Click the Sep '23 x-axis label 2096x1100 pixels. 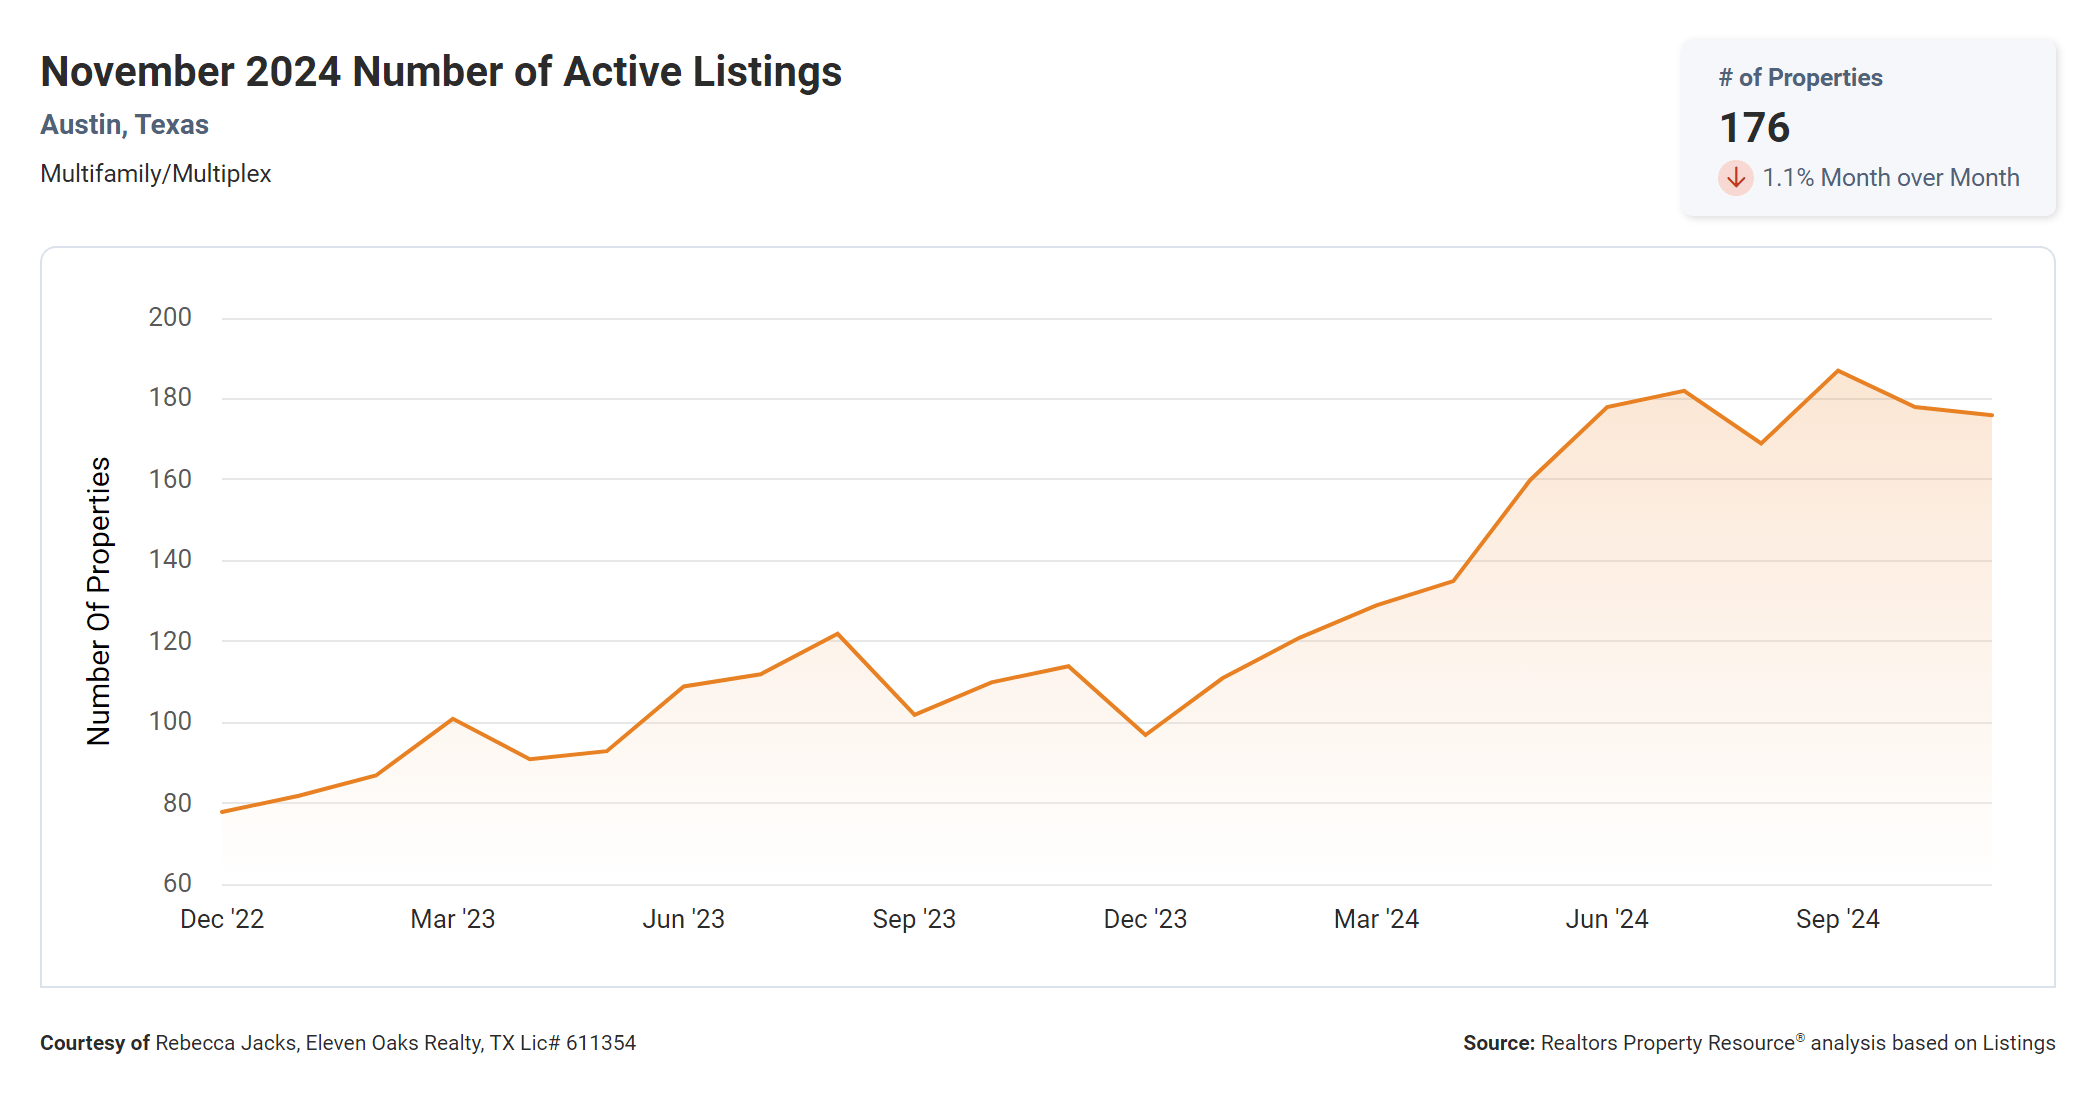914,919
